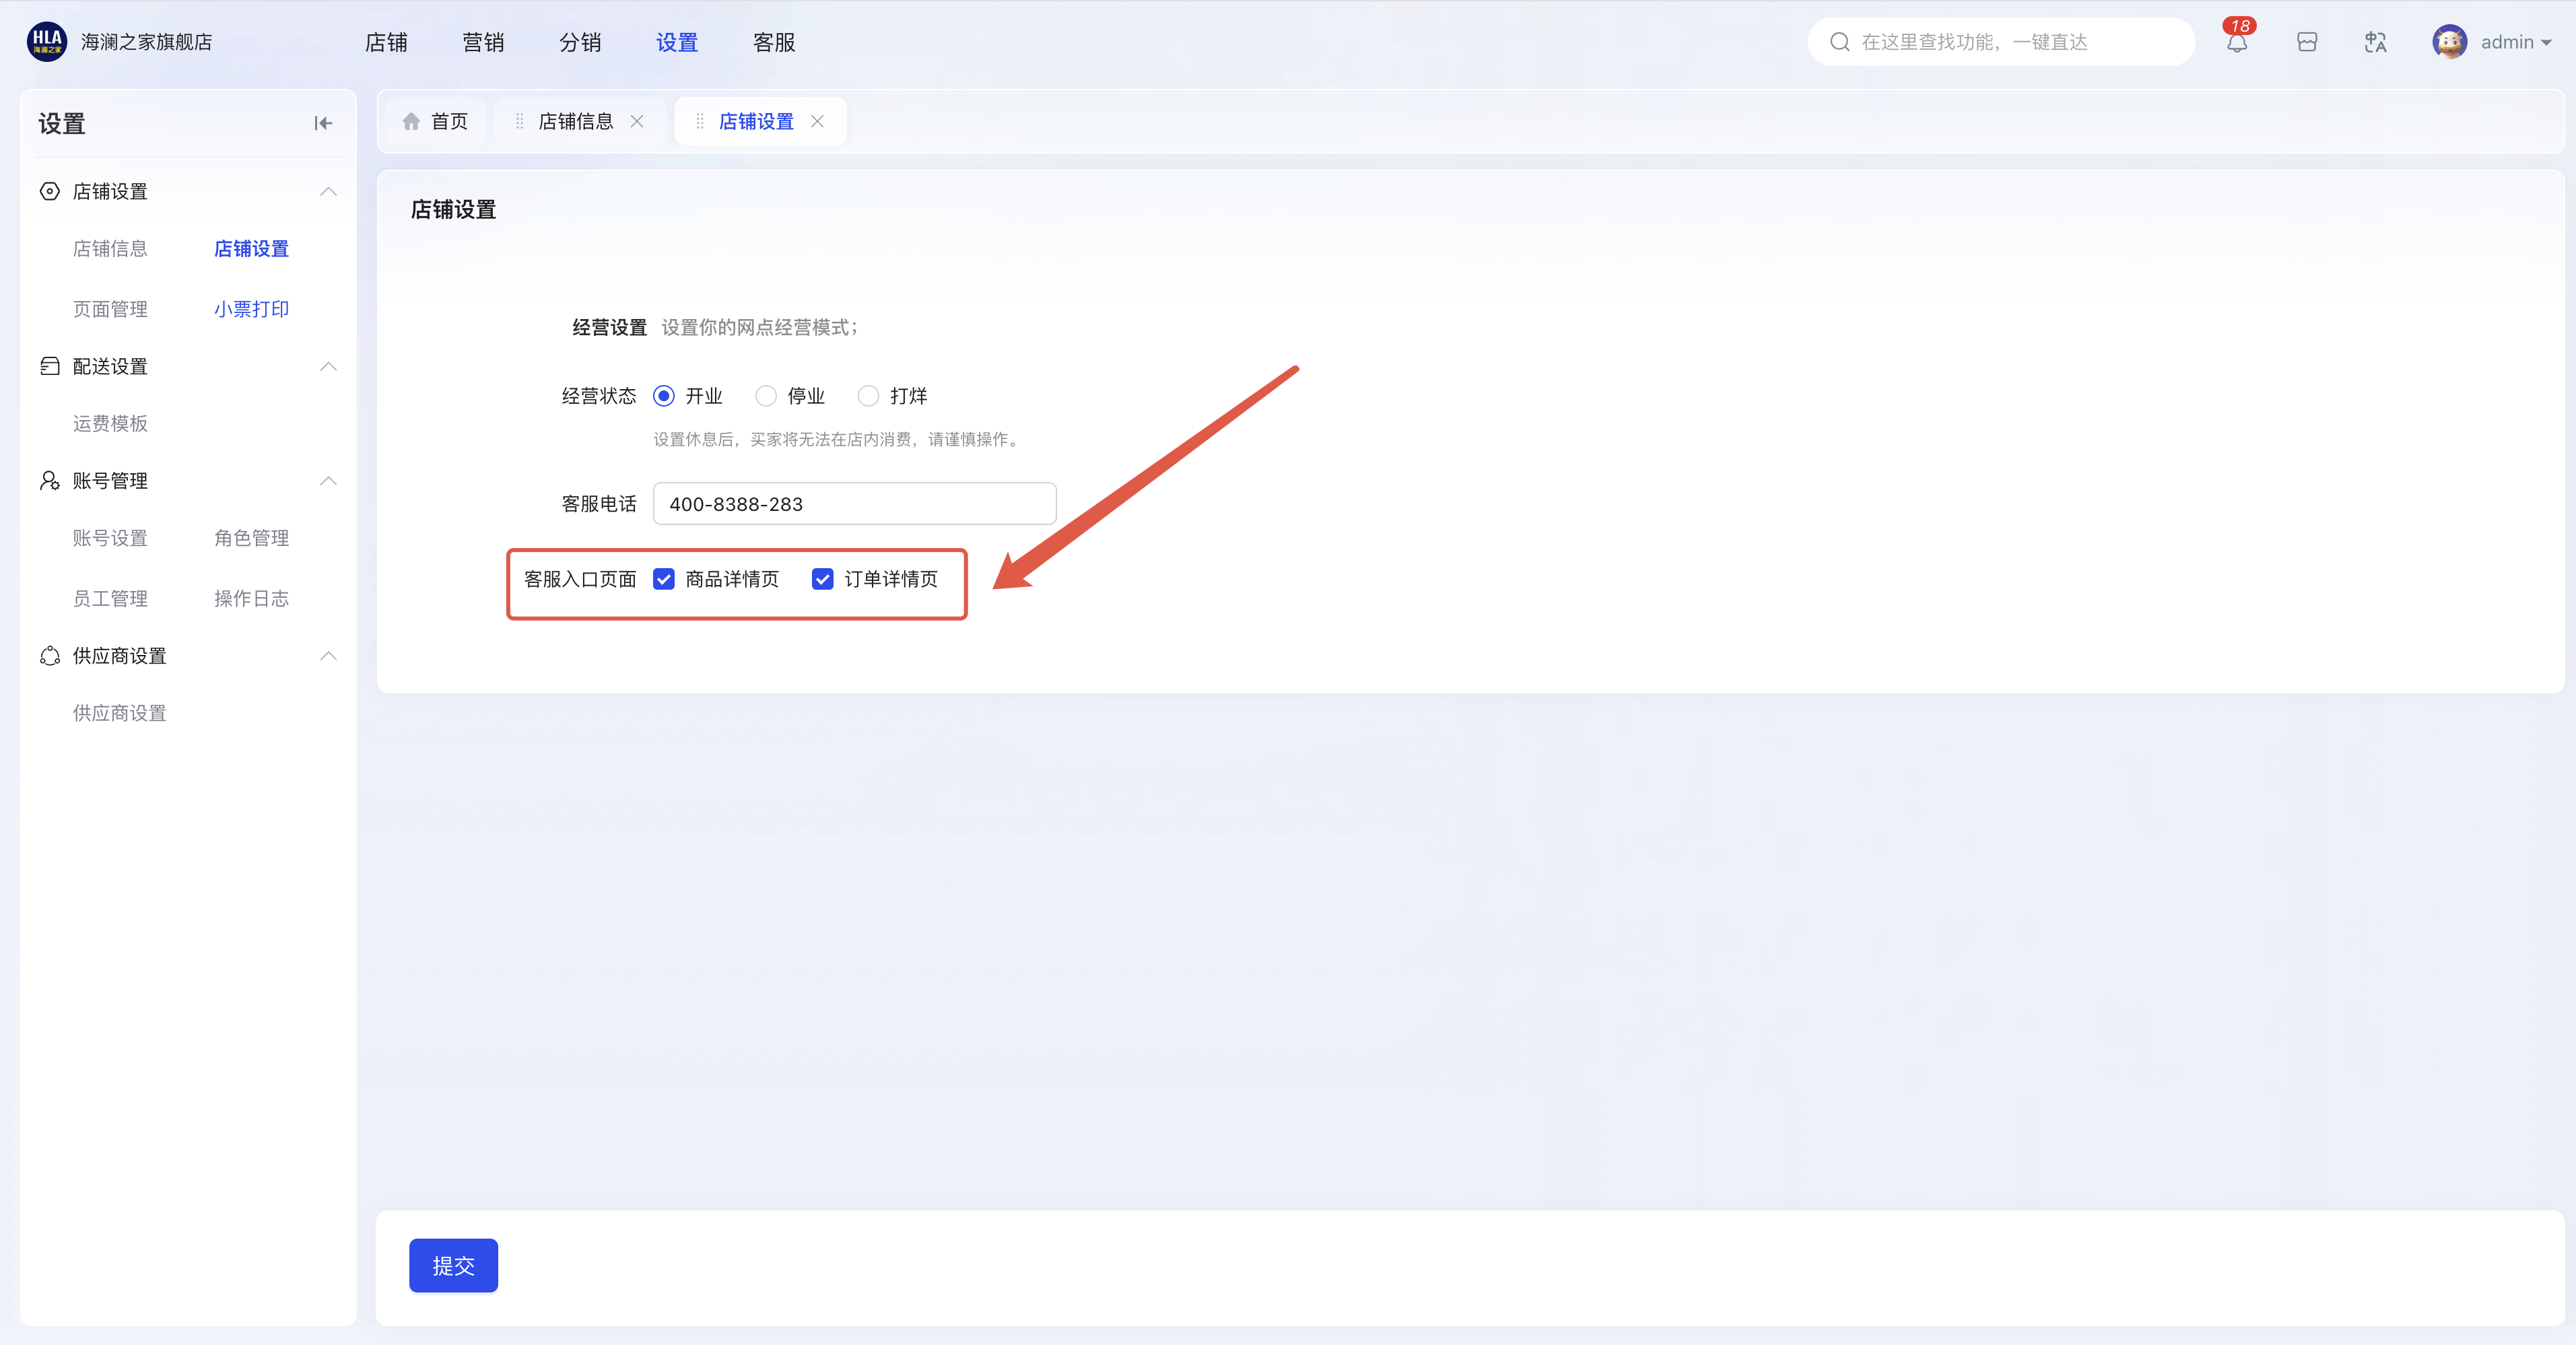Open the 营销 top menu
This screenshot has width=2576, height=1345.
click(x=483, y=42)
